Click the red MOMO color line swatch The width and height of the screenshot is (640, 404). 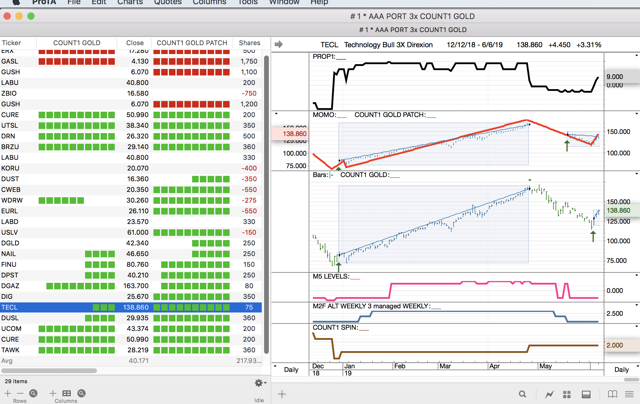[x=342, y=118]
